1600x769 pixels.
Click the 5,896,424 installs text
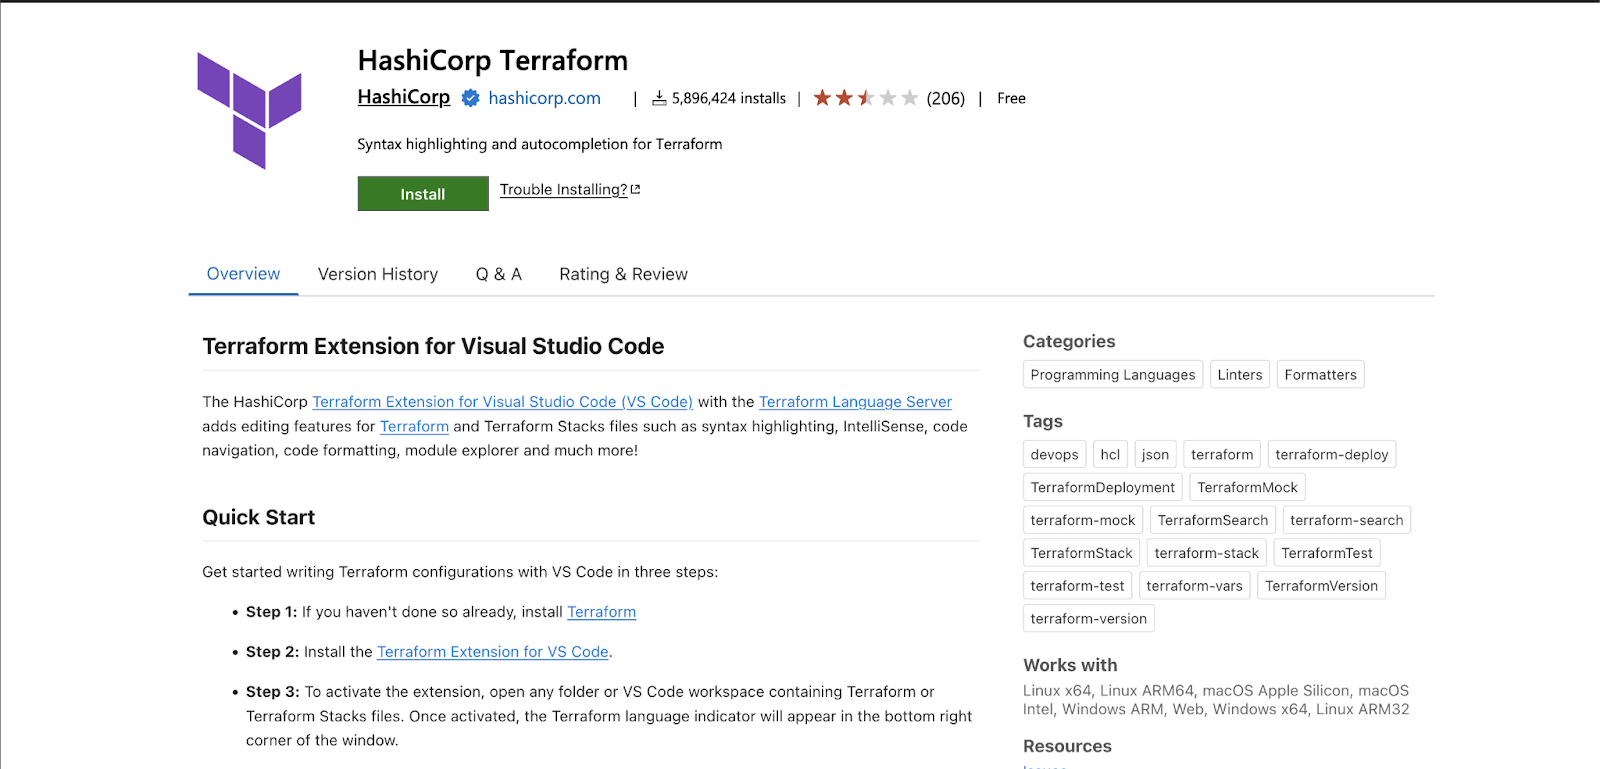click(x=729, y=98)
